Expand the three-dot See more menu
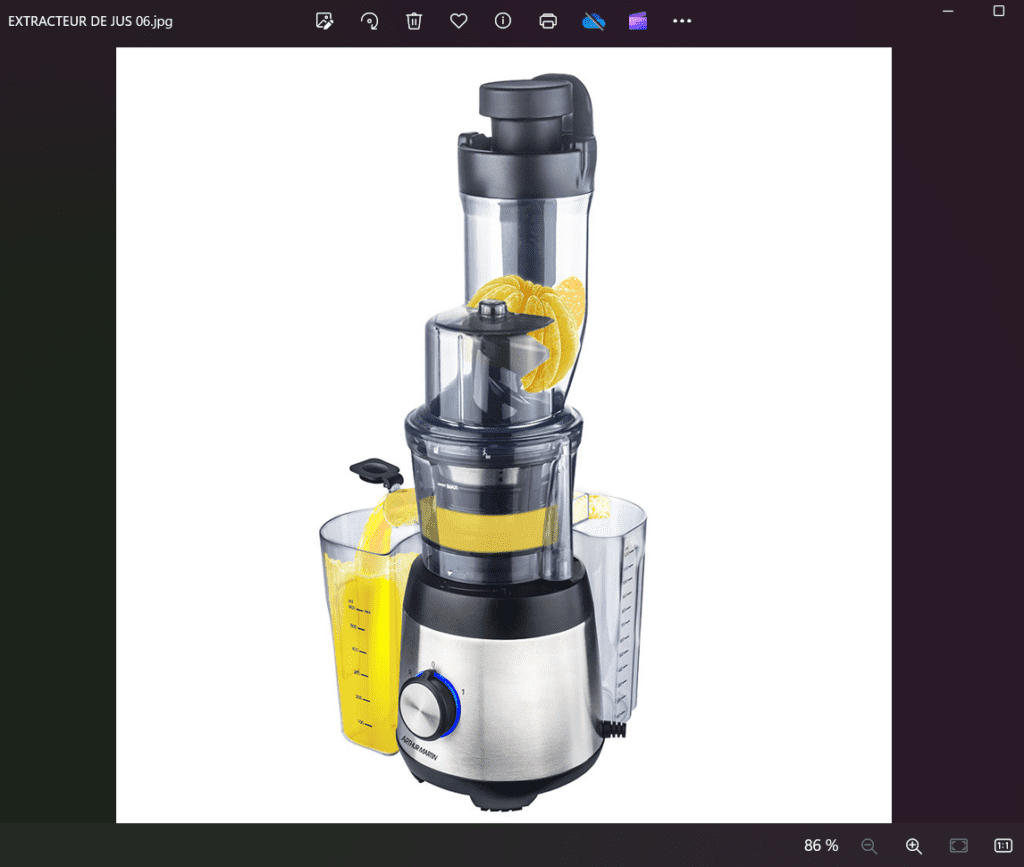 pyautogui.click(x=682, y=21)
